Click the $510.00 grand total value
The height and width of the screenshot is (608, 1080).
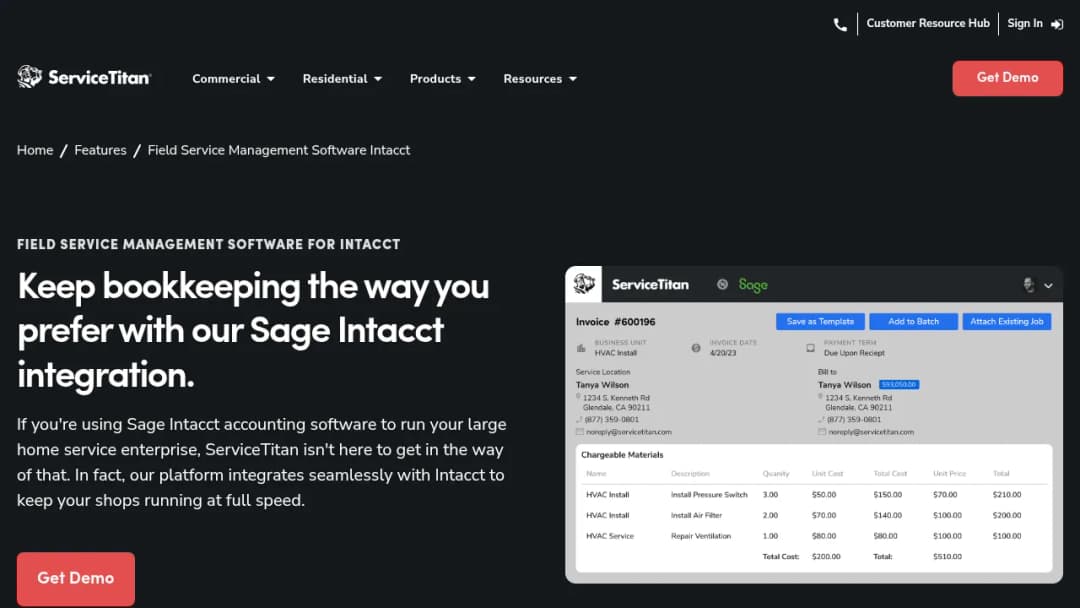pyautogui.click(x=947, y=556)
